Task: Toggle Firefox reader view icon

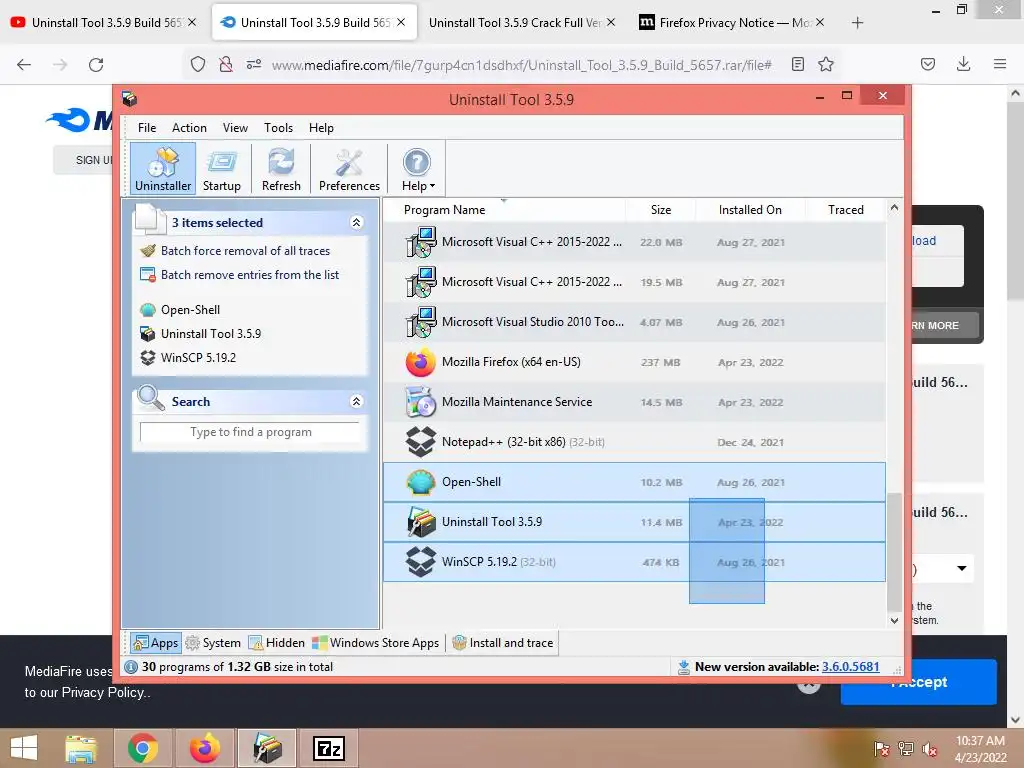Action: click(x=797, y=64)
